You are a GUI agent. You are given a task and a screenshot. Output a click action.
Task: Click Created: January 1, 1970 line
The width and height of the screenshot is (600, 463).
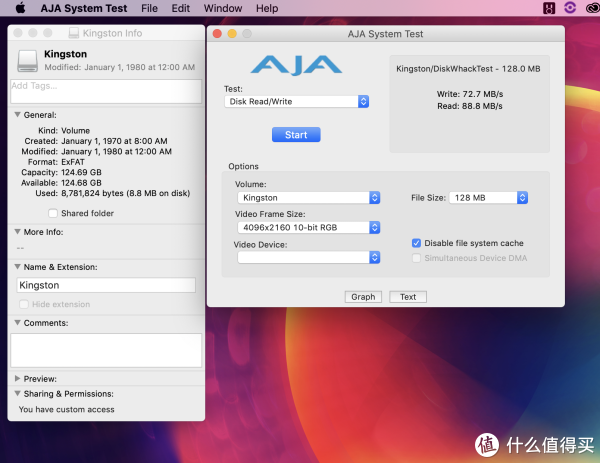tap(96, 141)
